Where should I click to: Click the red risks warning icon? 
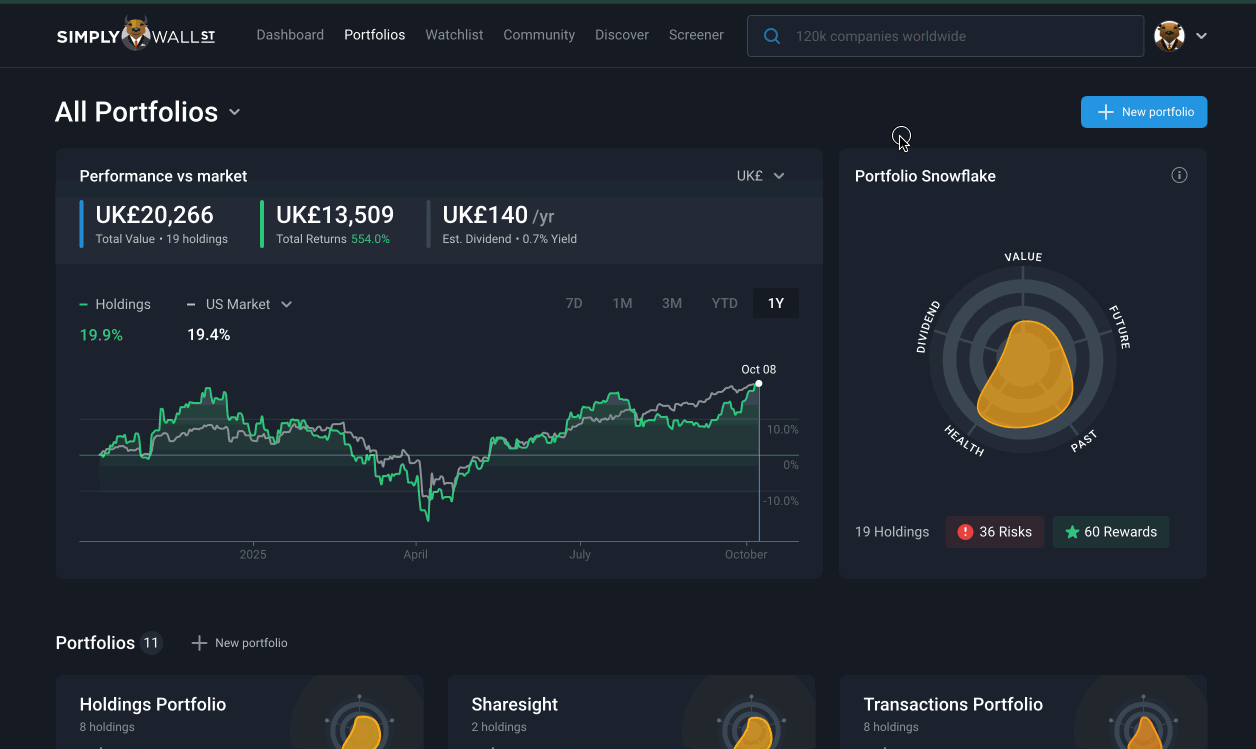(x=965, y=532)
